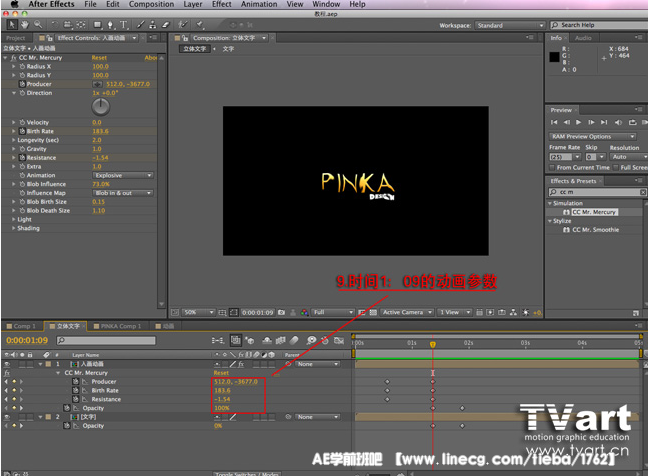Open the Full resolution dropdown
This screenshot has width=648, height=476.
pyautogui.click(x=334, y=312)
